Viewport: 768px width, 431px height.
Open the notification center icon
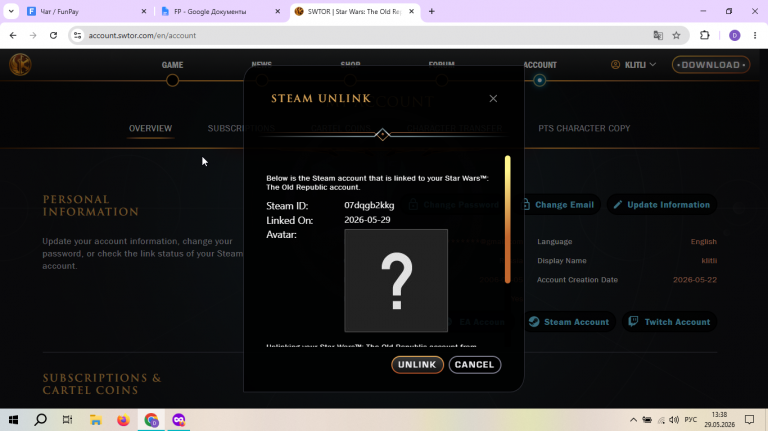coord(749,420)
